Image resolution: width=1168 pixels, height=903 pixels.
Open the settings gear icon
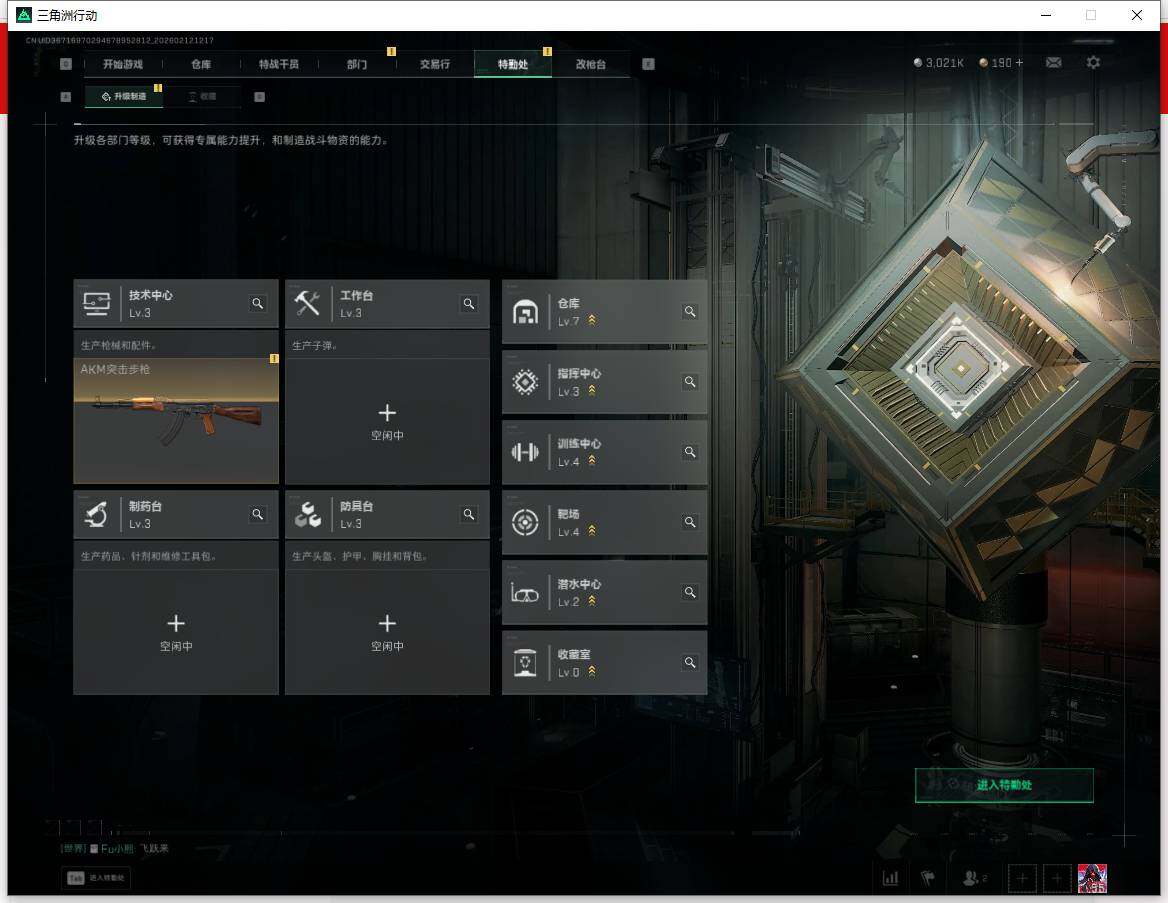point(1093,63)
